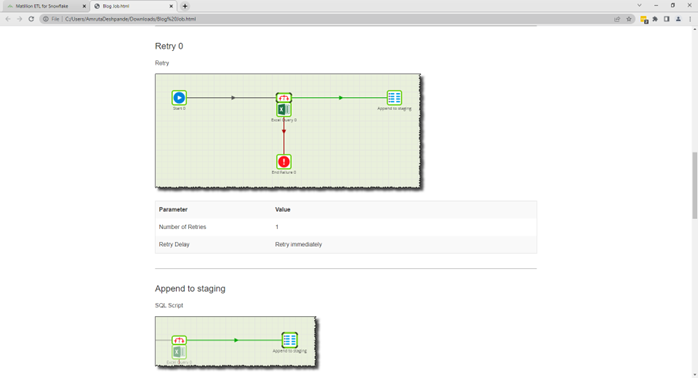Click the vertical page scrollbar thumb
The width and height of the screenshot is (698, 378).
point(694,185)
